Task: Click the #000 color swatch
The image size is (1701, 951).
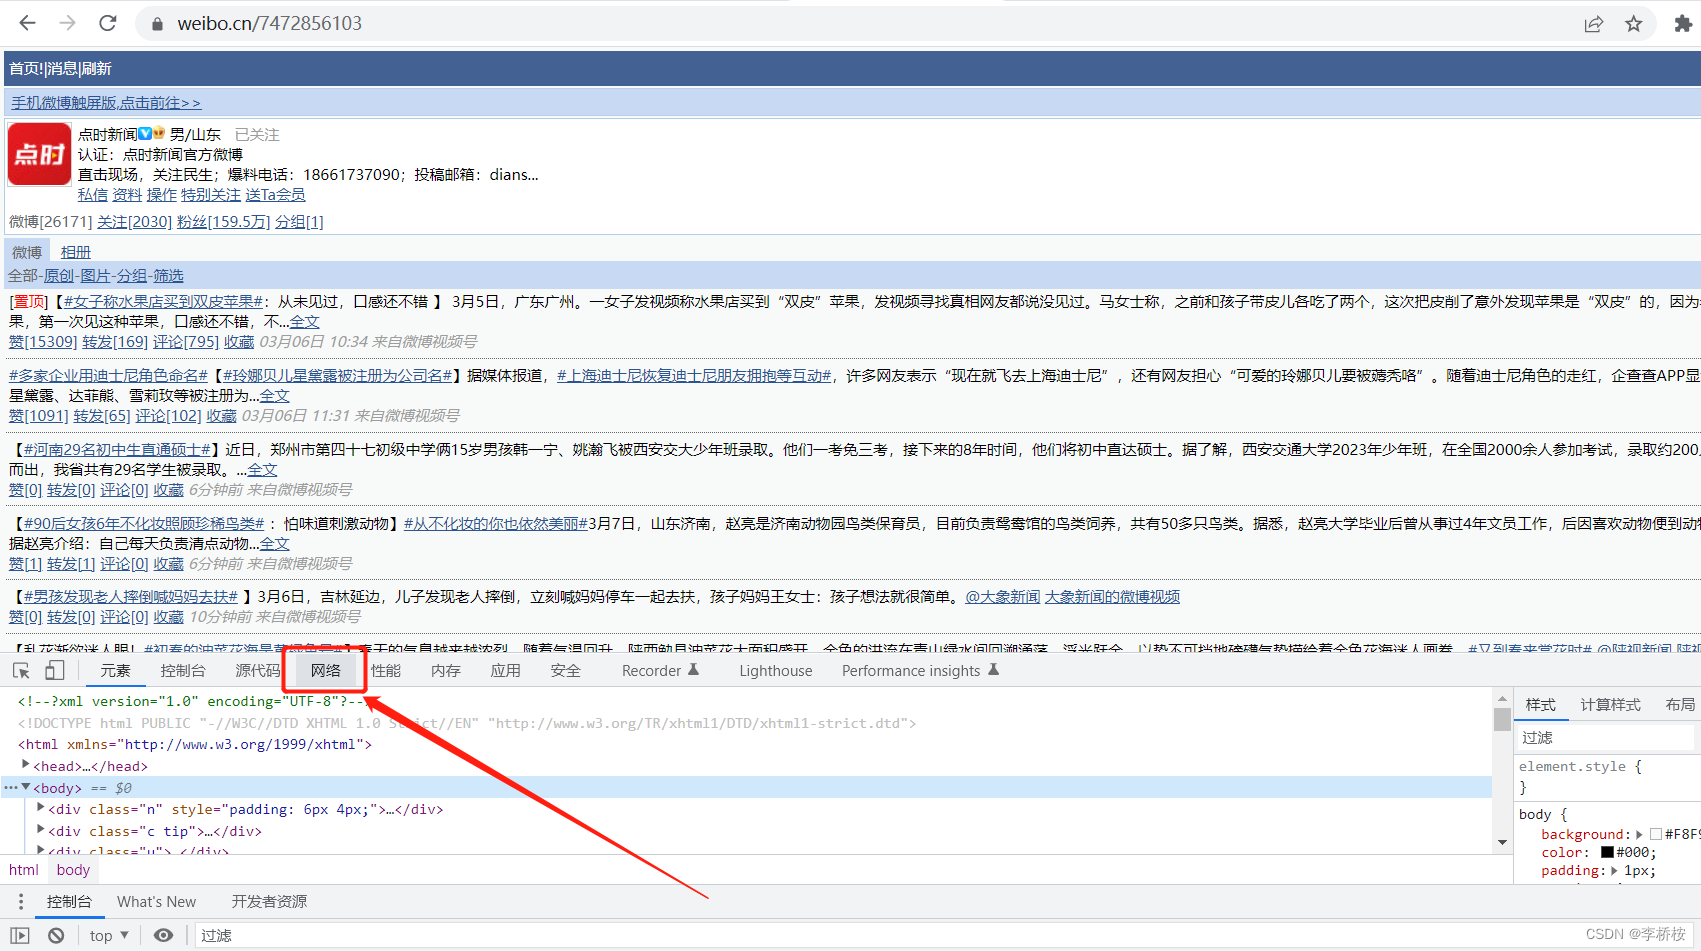Action: [x=1607, y=853]
